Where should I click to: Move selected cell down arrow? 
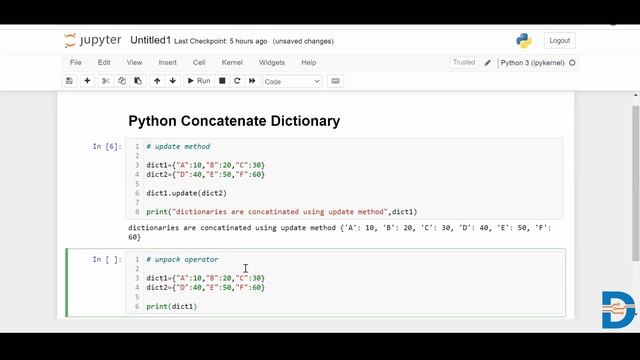tap(173, 81)
